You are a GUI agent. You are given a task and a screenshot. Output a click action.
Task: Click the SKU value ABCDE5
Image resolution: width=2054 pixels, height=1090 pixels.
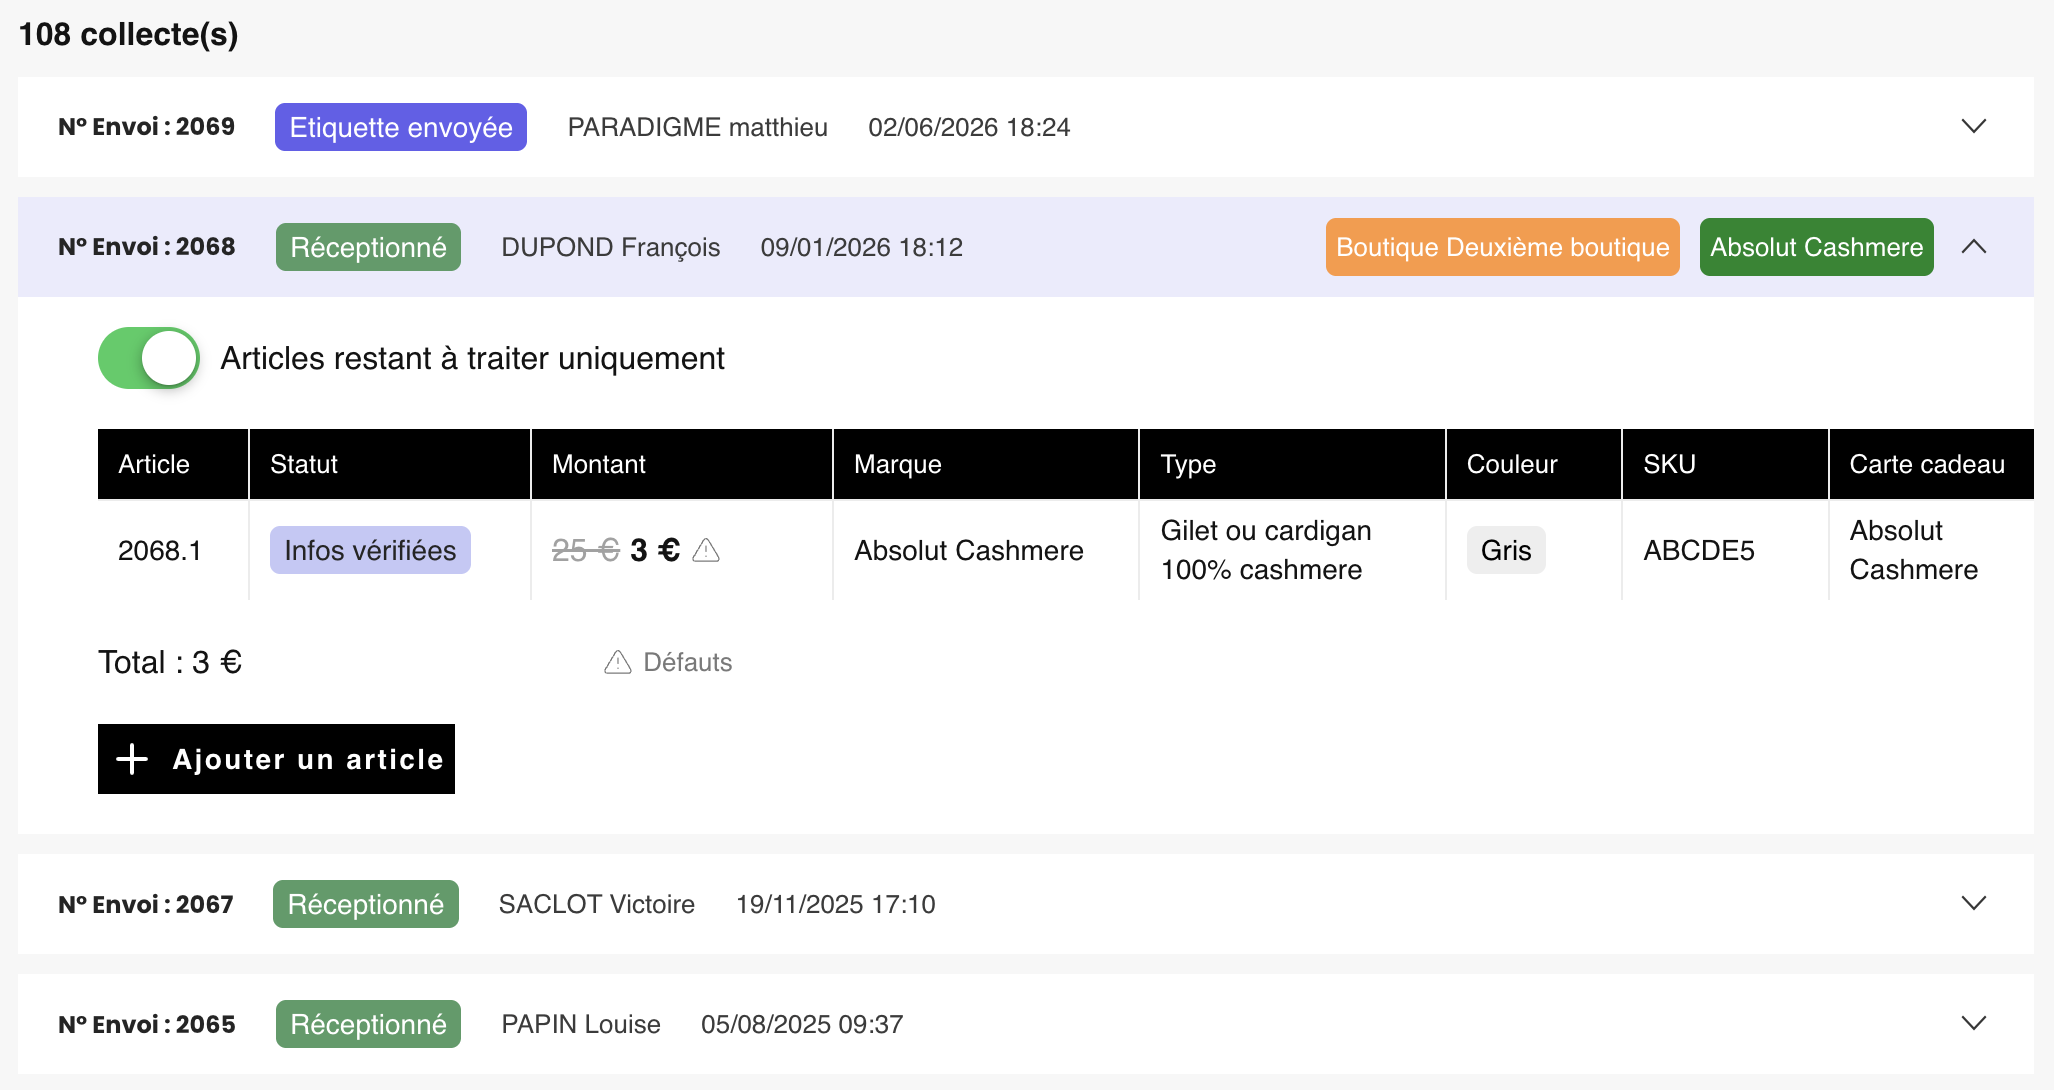point(1699,550)
